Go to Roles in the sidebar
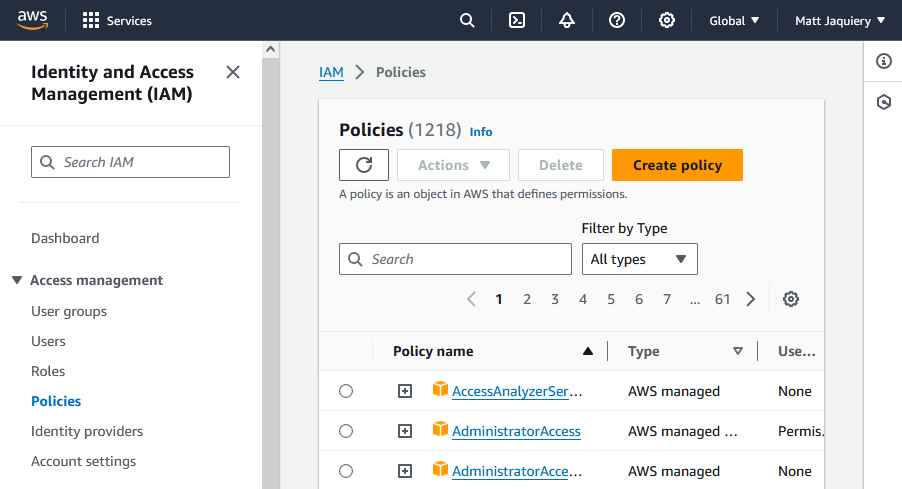This screenshot has width=902, height=489. pos(48,371)
